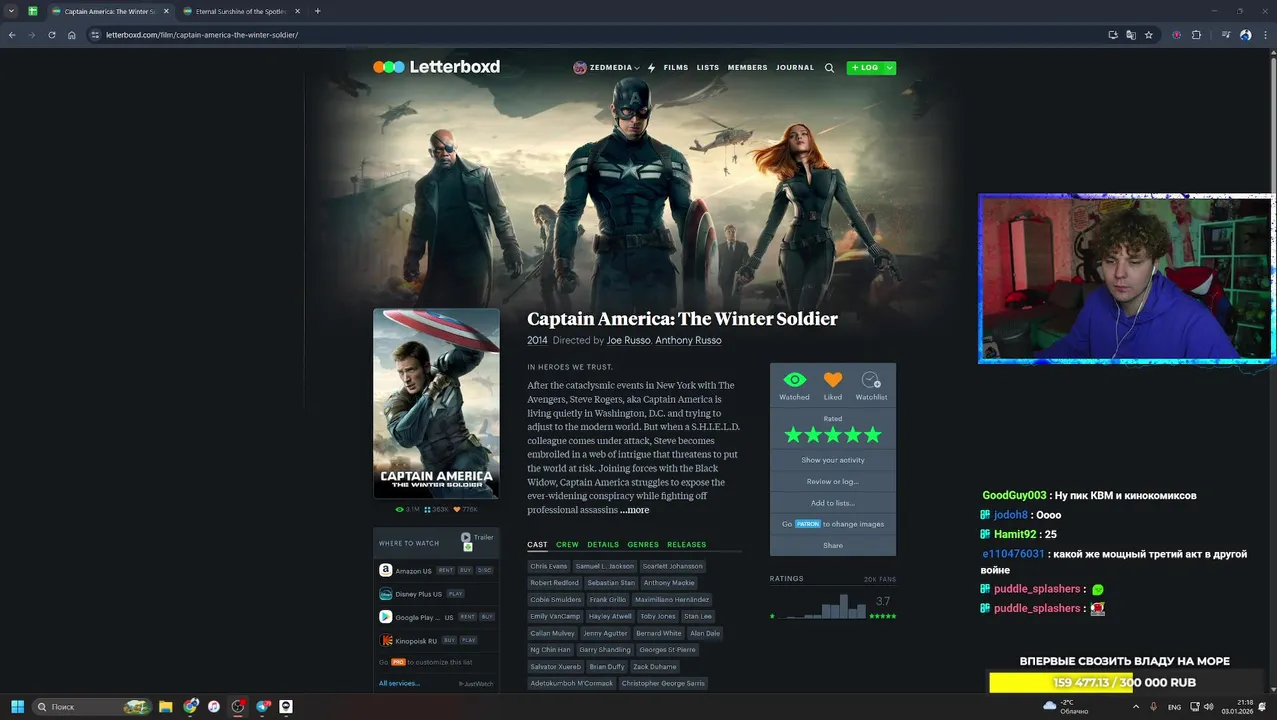
Task: Open the Kinopoisk RU service icon
Action: click(x=385, y=640)
